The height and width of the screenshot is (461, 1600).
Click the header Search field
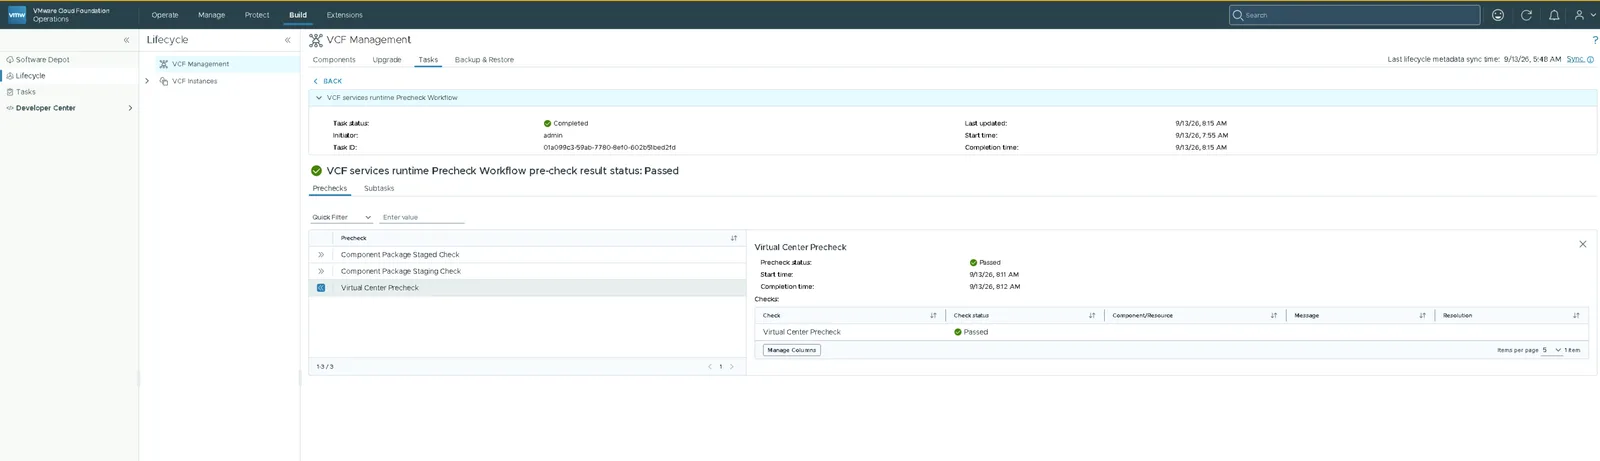coord(1354,15)
